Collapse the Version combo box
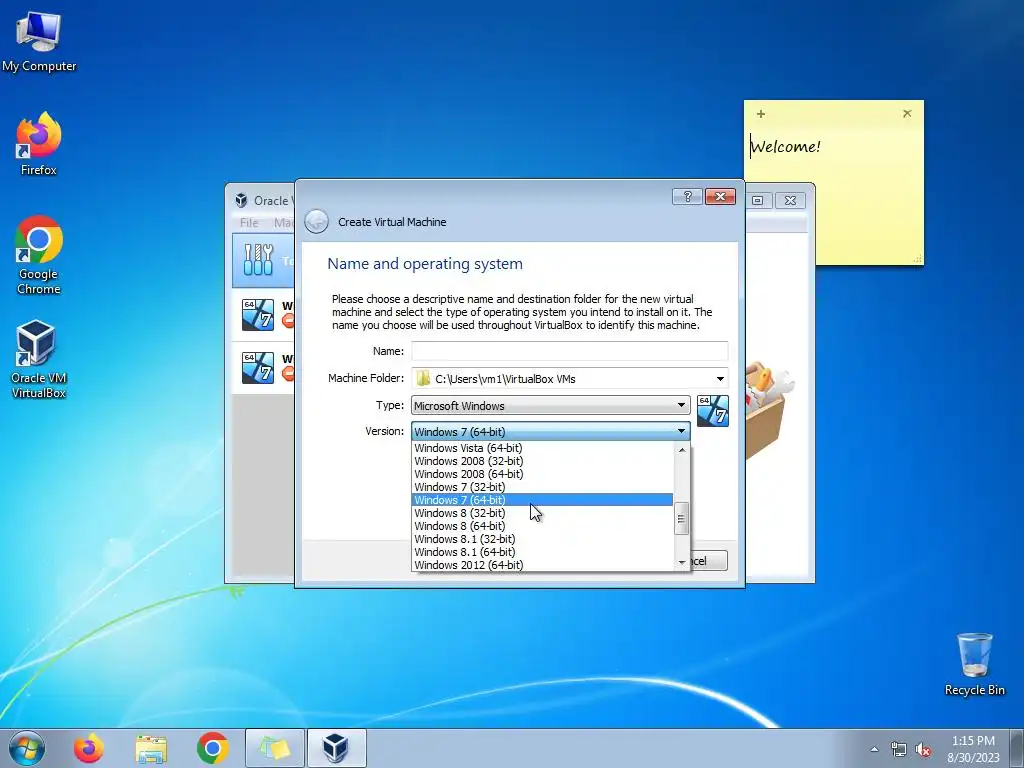This screenshot has height=768, width=1024. click(551, 432)
